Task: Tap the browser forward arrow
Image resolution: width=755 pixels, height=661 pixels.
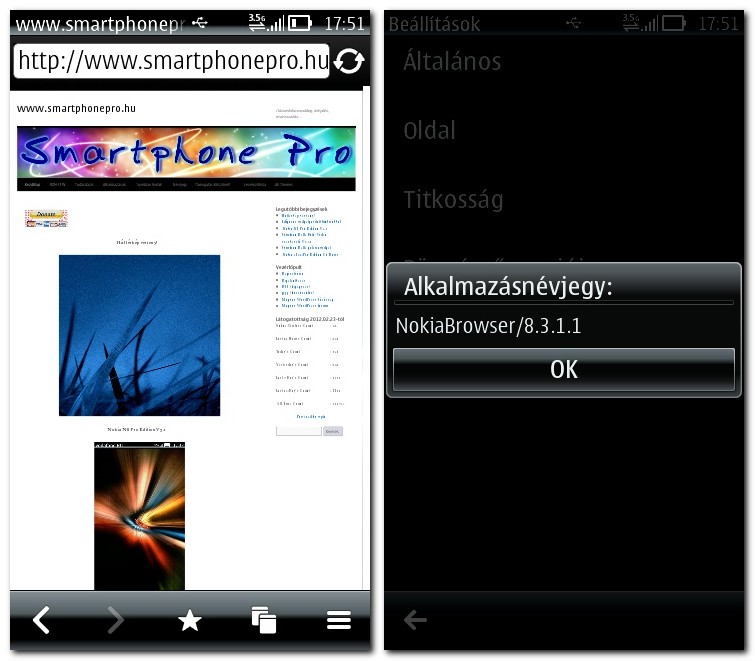Action: click(x=115, y=620)
